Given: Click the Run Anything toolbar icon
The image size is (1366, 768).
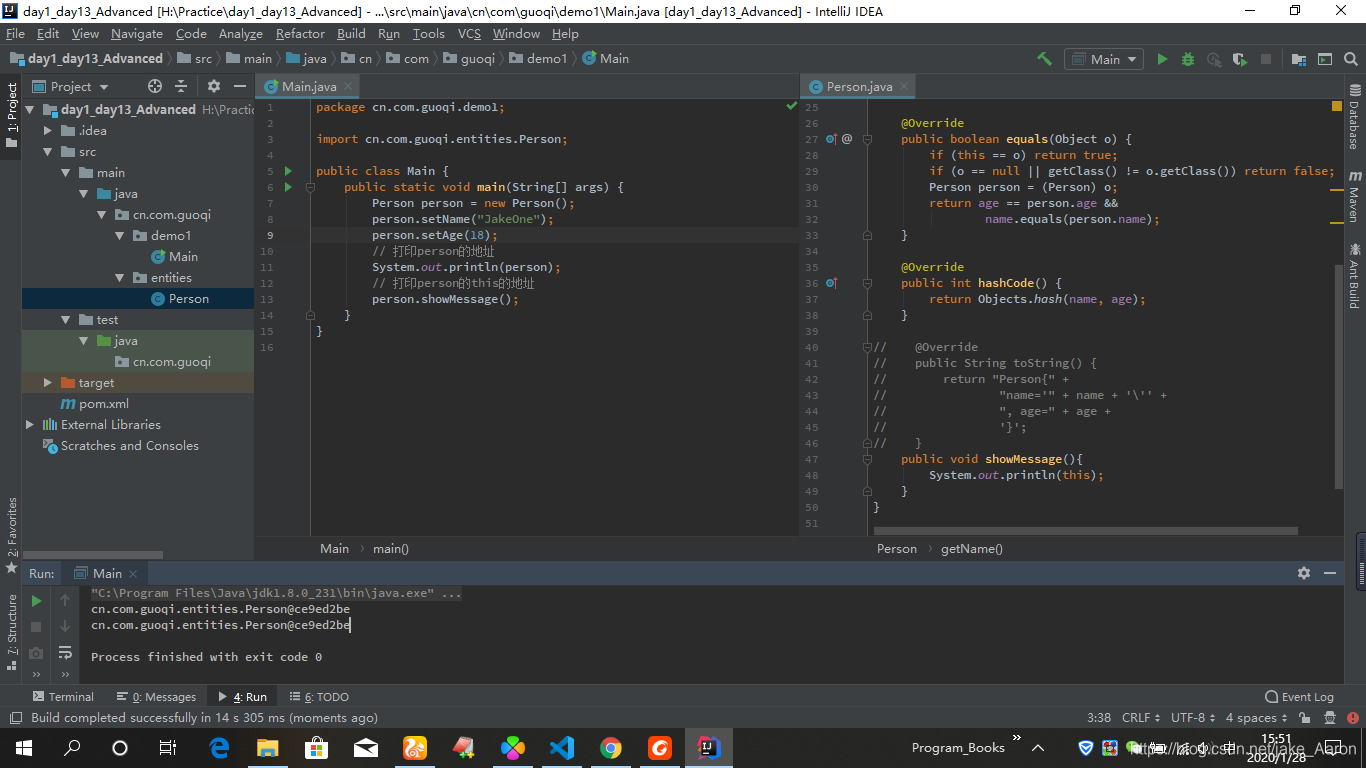Looking at the screenshot, I should (1325, 59).
